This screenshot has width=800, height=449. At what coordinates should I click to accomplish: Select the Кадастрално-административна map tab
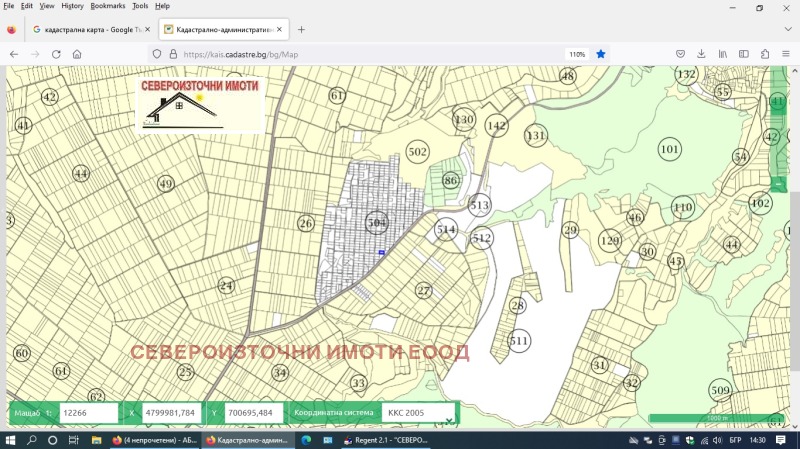point(223,30)
